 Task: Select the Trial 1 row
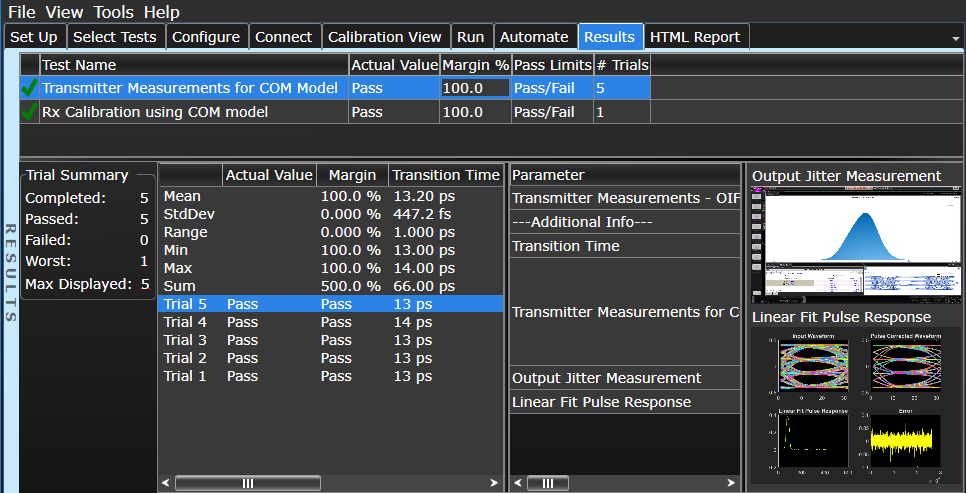pyautogui.click(x=331, y=376)
